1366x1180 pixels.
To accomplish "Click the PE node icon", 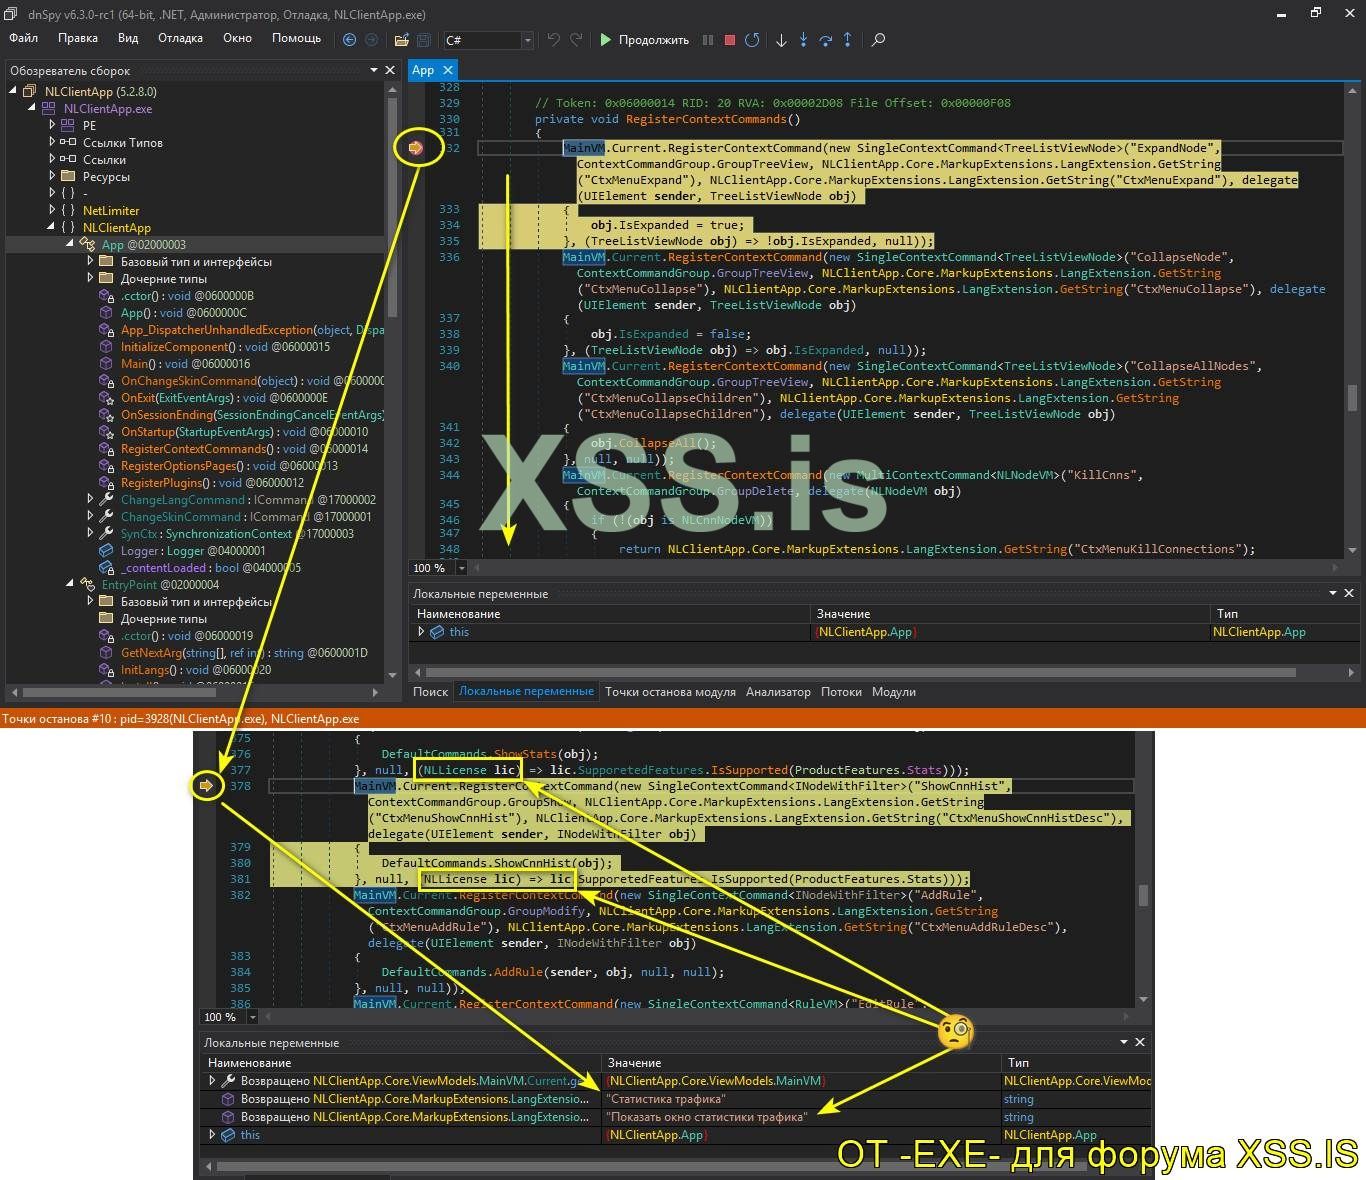I will [67, 126].
